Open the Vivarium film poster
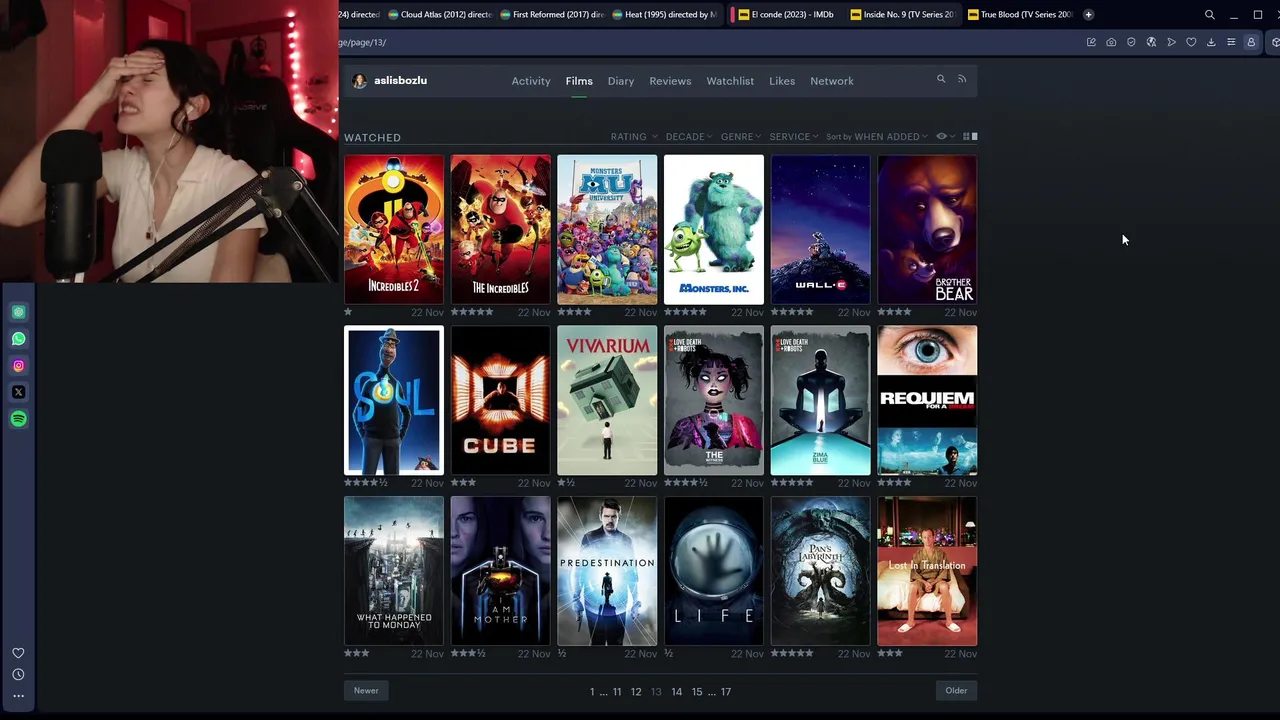 [607, 400]
